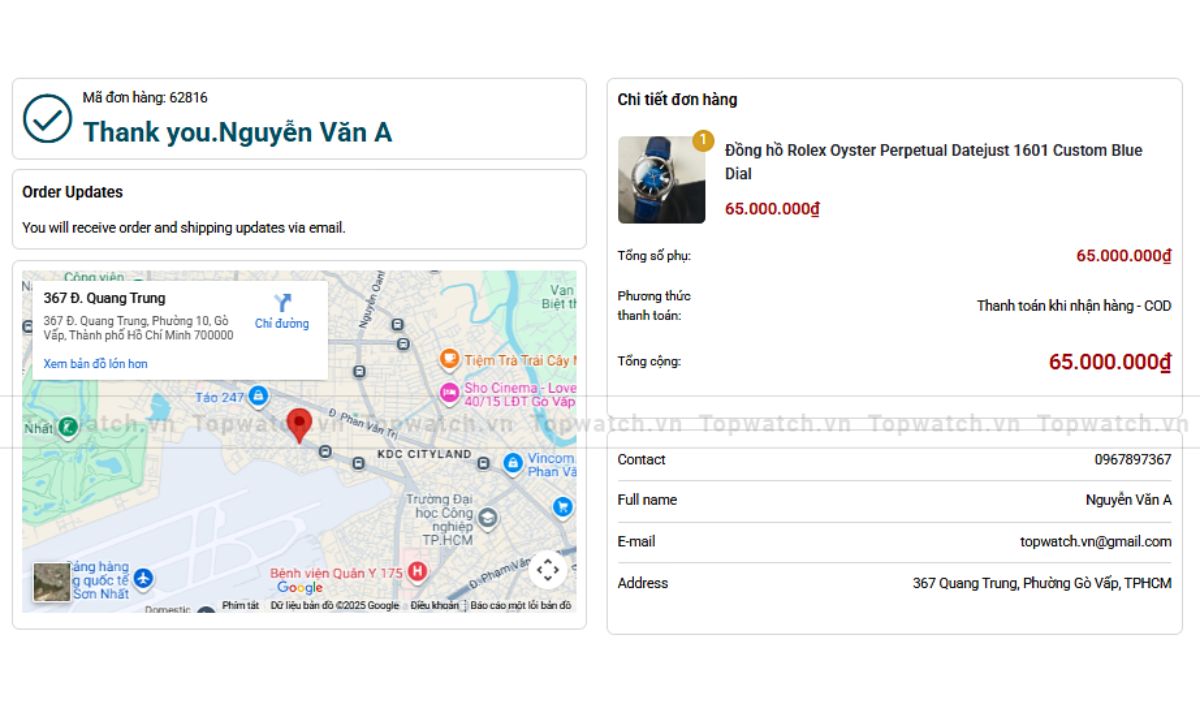Click the order confirmed checkmark icon
This screenshot has height=720, width=1200.
[47, 119]
